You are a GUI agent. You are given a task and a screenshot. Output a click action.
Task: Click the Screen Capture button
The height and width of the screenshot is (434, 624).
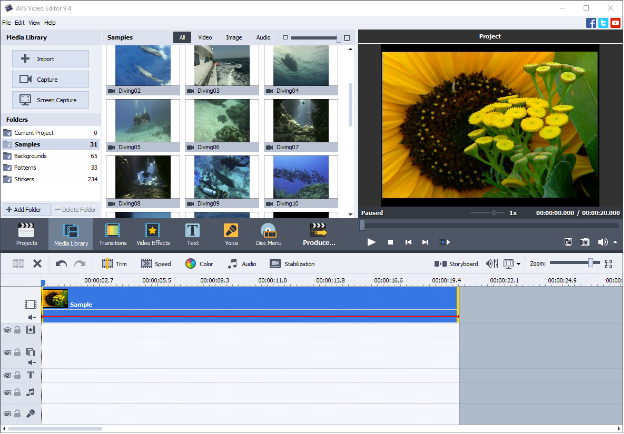[x=50, y=100]
